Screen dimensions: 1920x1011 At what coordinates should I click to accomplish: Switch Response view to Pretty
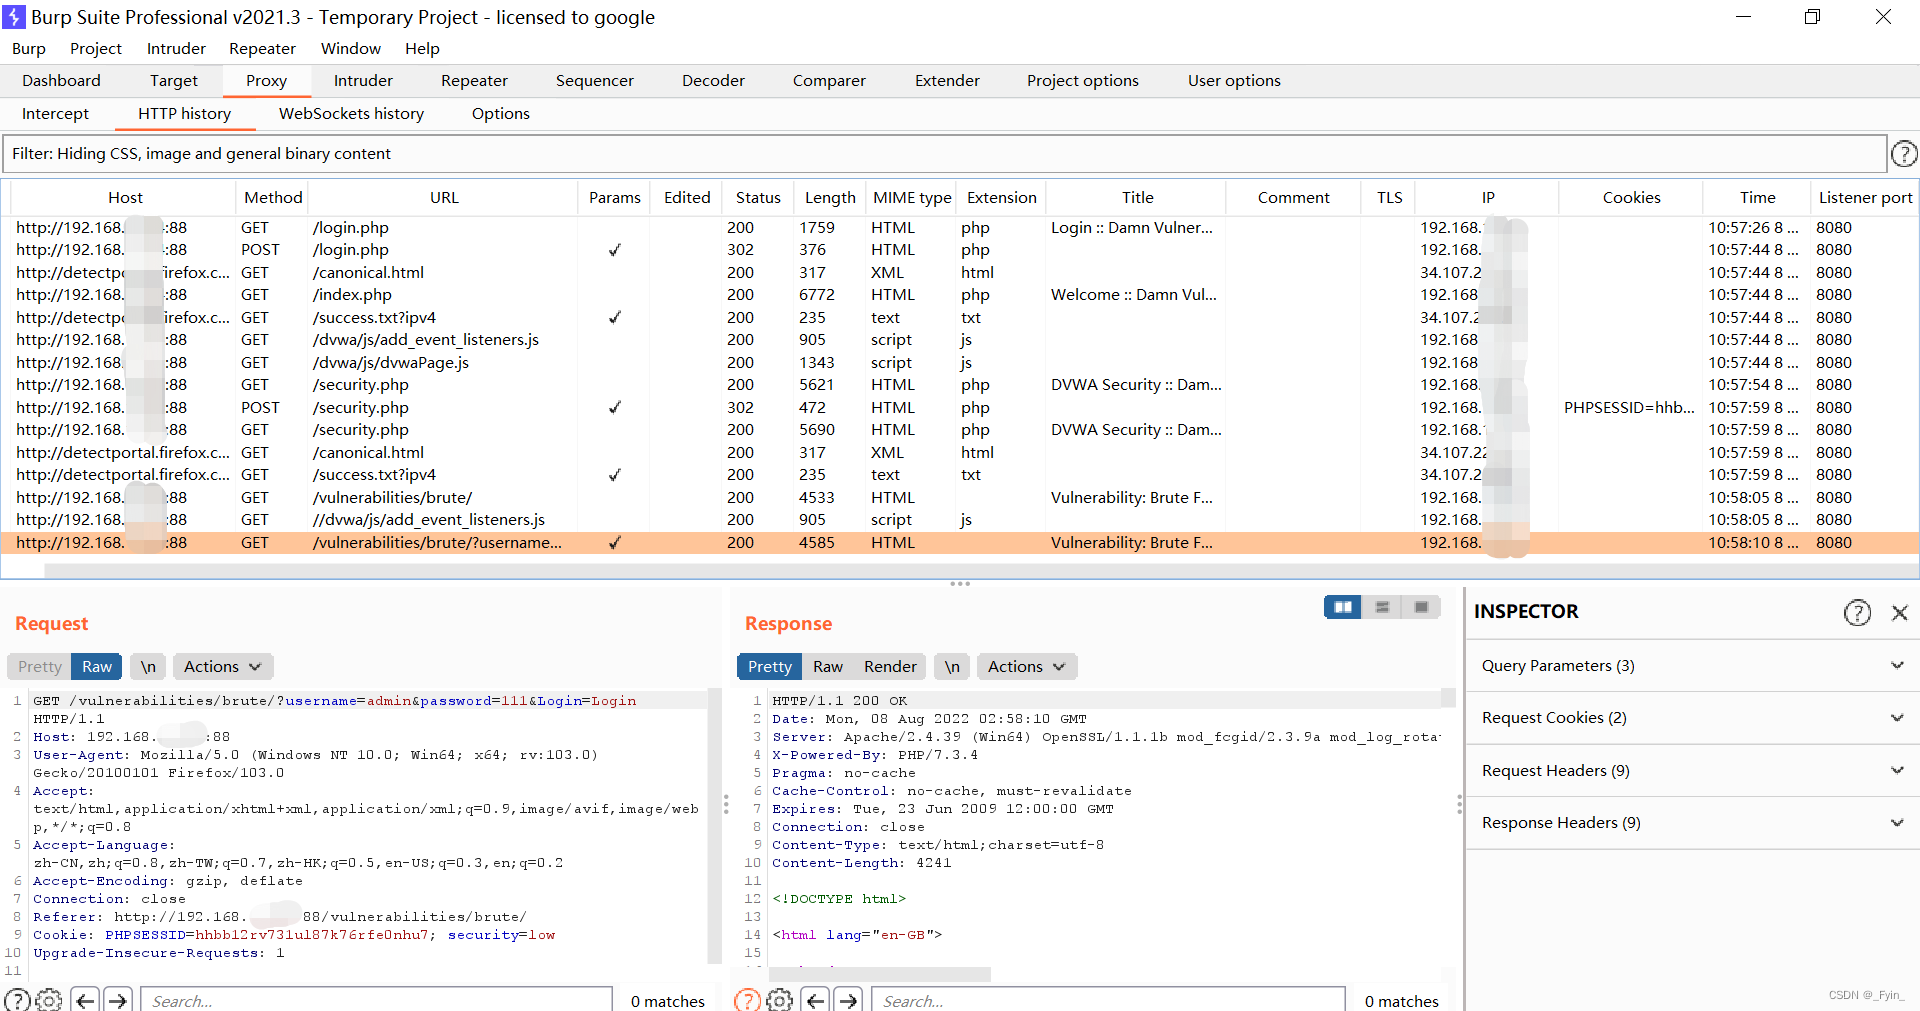[x=770, y=666]
